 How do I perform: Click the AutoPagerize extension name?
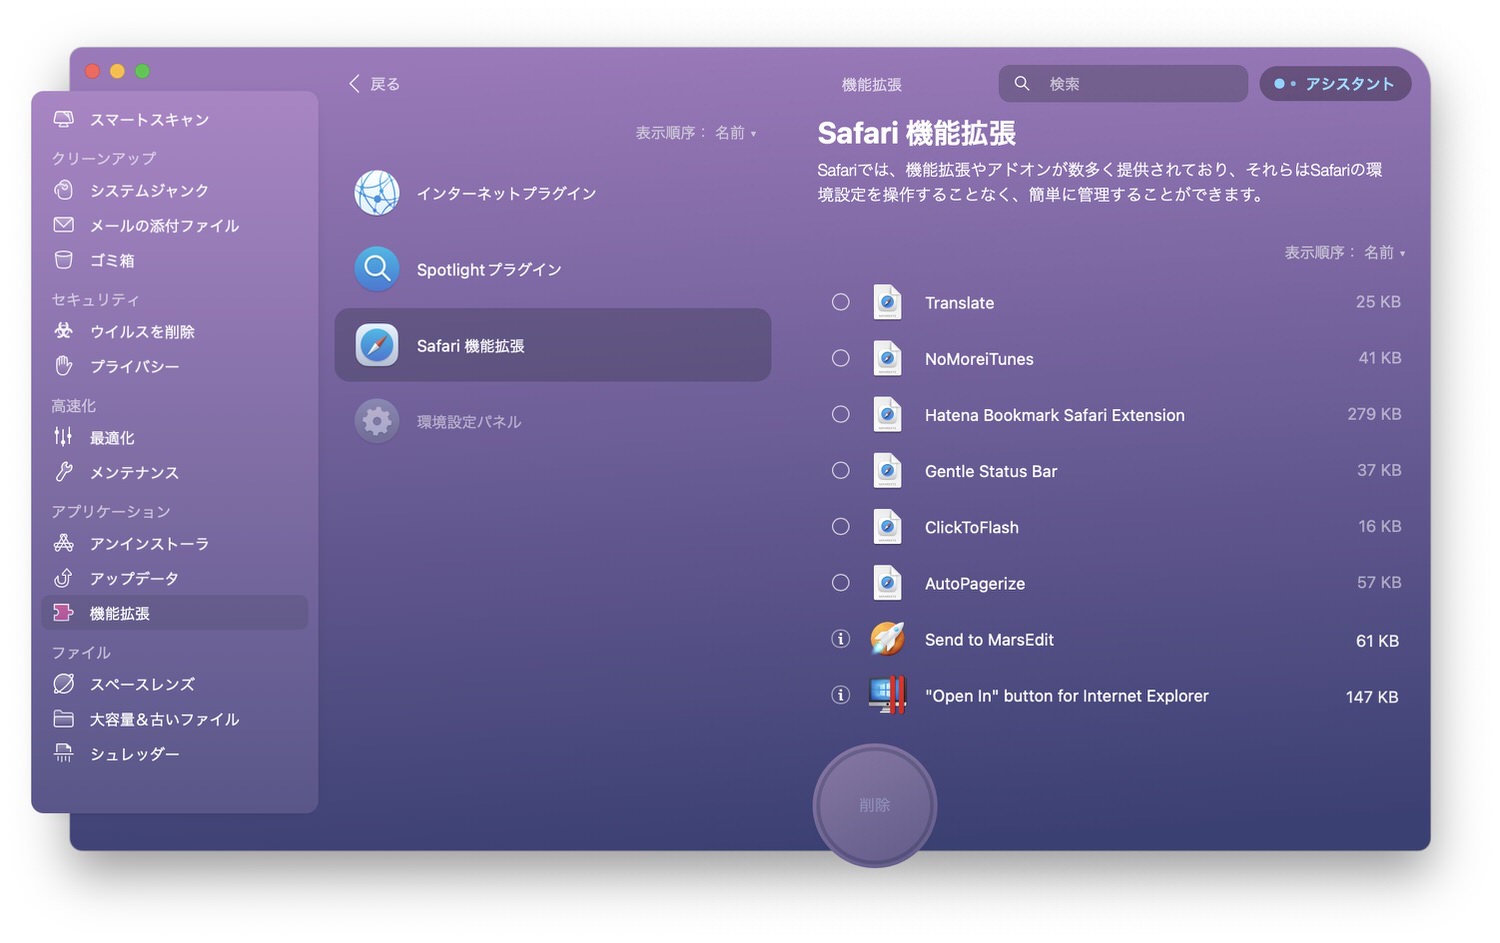tap(975, 583)
